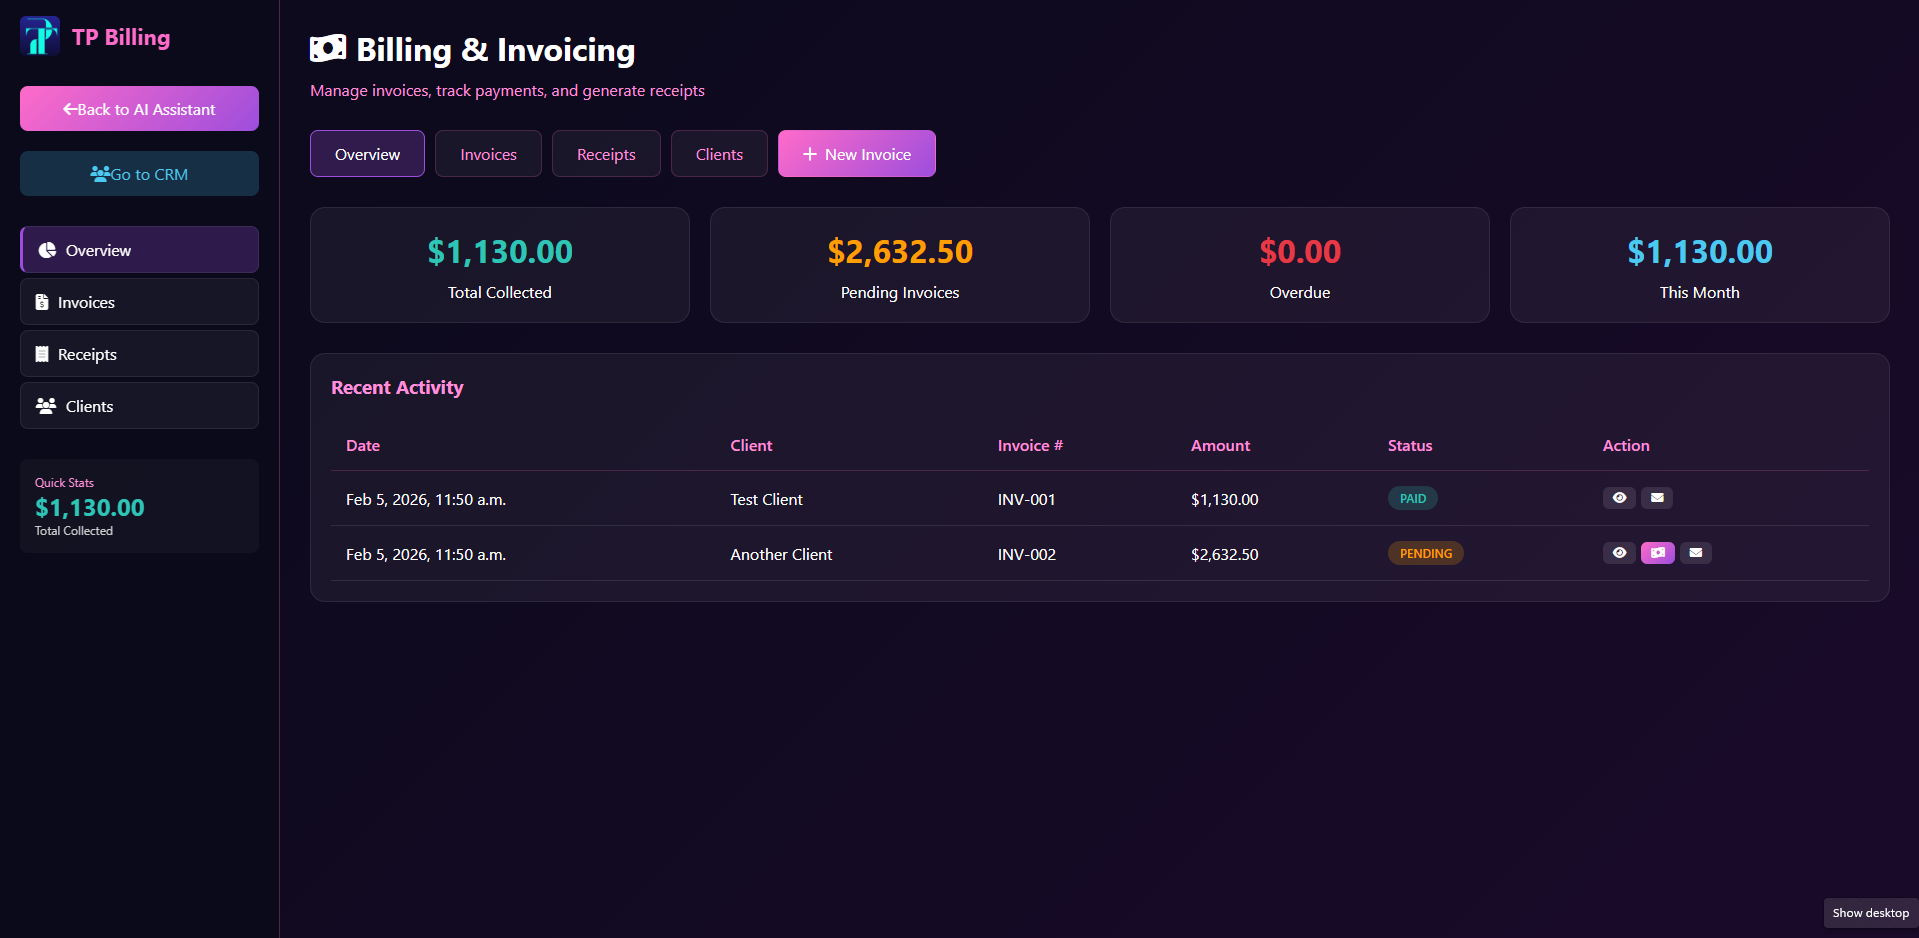The width and height of the screenshot is (1919, 938).
Task: Click the Overview pie chart icon in sidebar
Action: click(46, 249)
